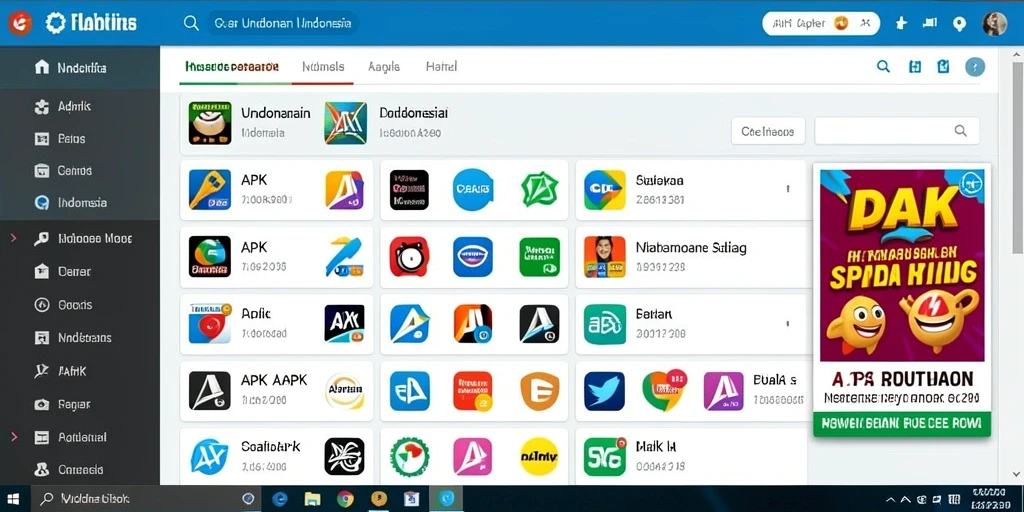Screen dimensions: 1024x512
Task: Open the green SYG Maik app icon
Action: [605, 456]
